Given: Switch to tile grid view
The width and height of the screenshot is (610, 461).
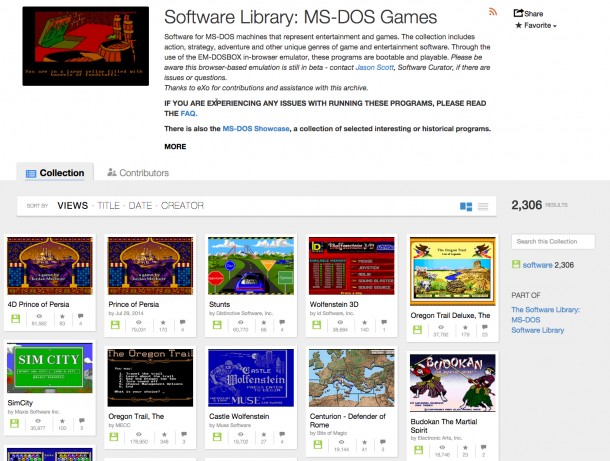Looking at the screenshot, I should [466, 206].
